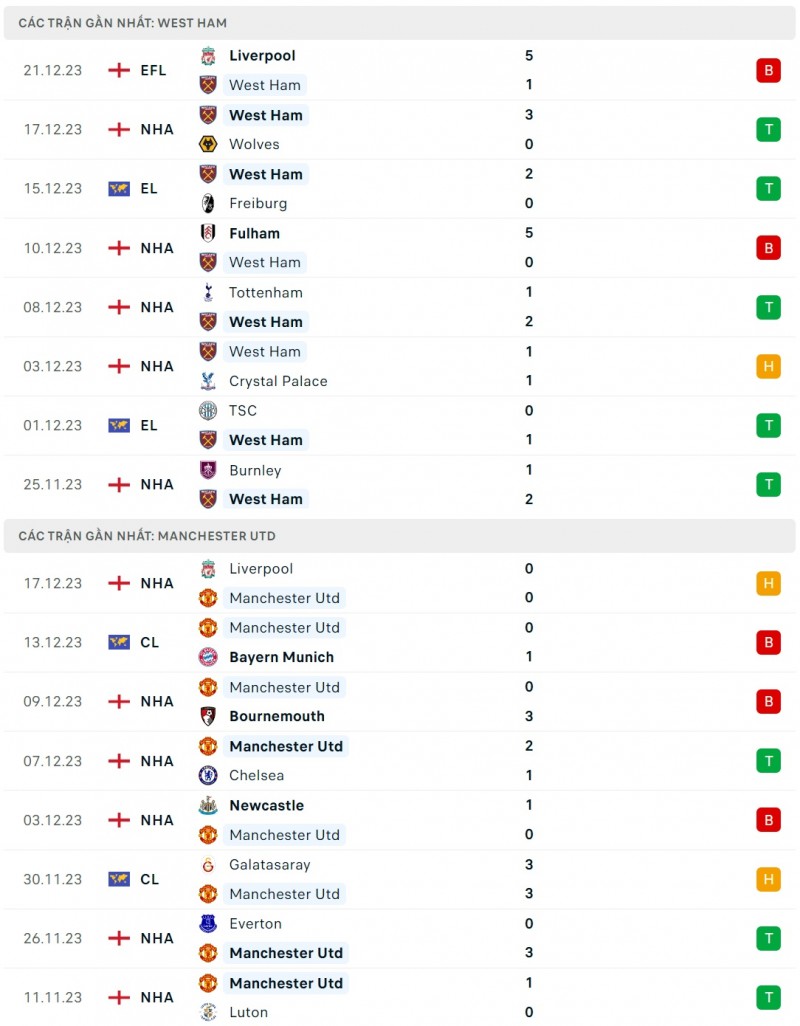Viewport: 800px width, 1026px height.
Task: Click the Crystal Palace crest
Action: (x=208, y=381)
